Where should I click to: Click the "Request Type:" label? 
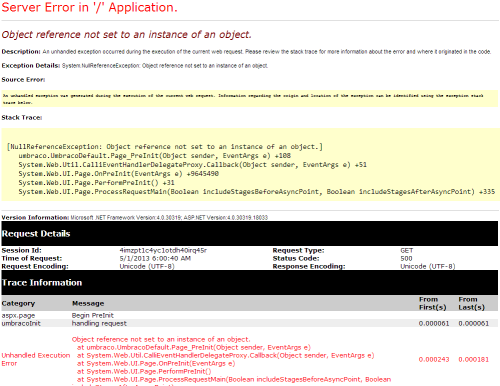coord(298,250)
